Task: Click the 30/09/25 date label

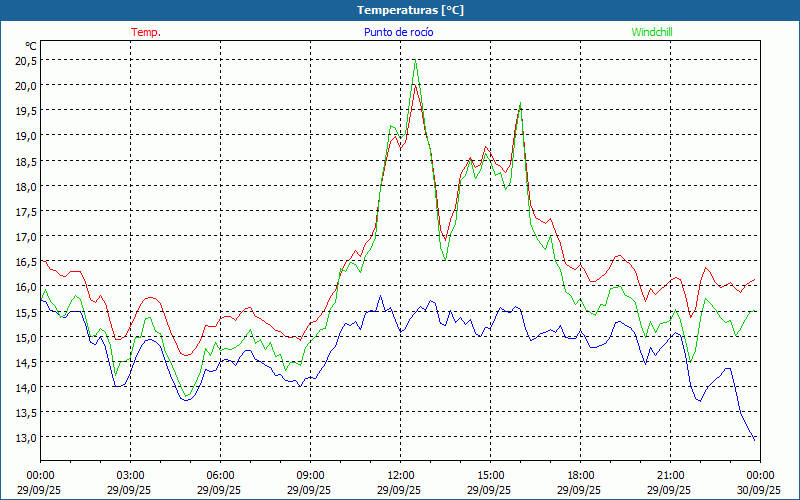Action: pos(759,490)
